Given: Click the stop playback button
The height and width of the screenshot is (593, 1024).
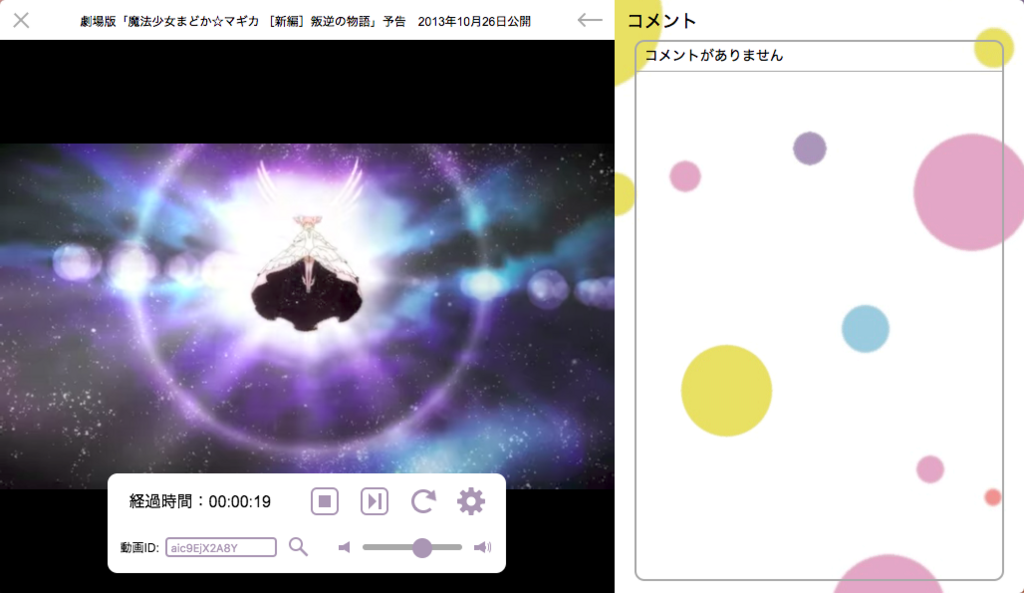Looking at the screenshot, I should coord(325,502).
